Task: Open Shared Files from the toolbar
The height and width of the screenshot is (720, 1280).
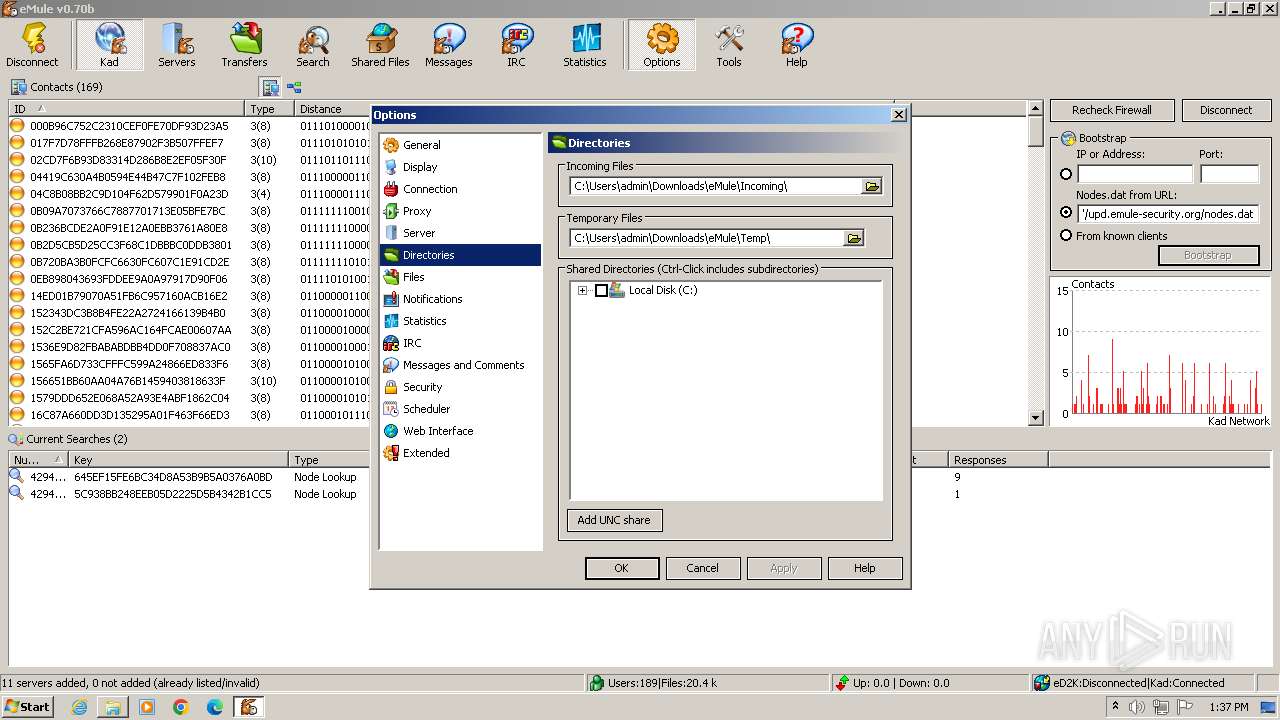Action: (x=381, y=45)
